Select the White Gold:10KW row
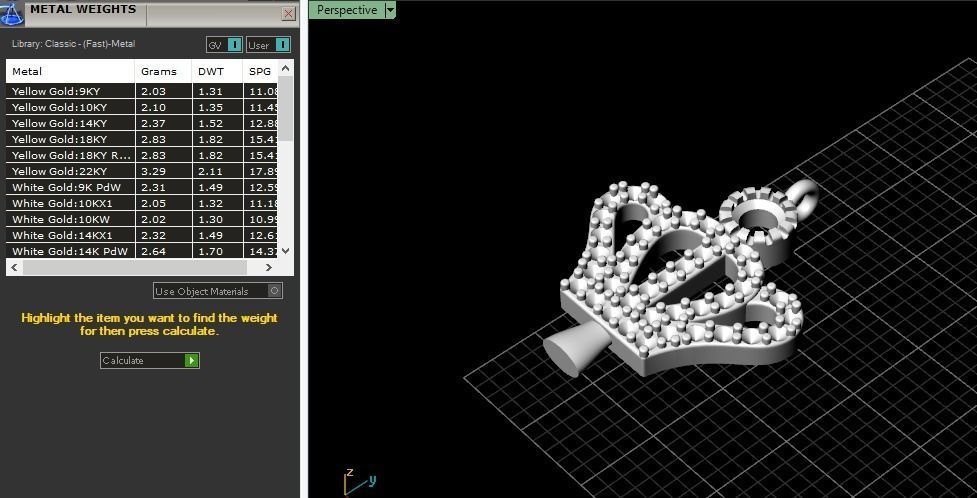Screen dimensions: 977x498 142,219
